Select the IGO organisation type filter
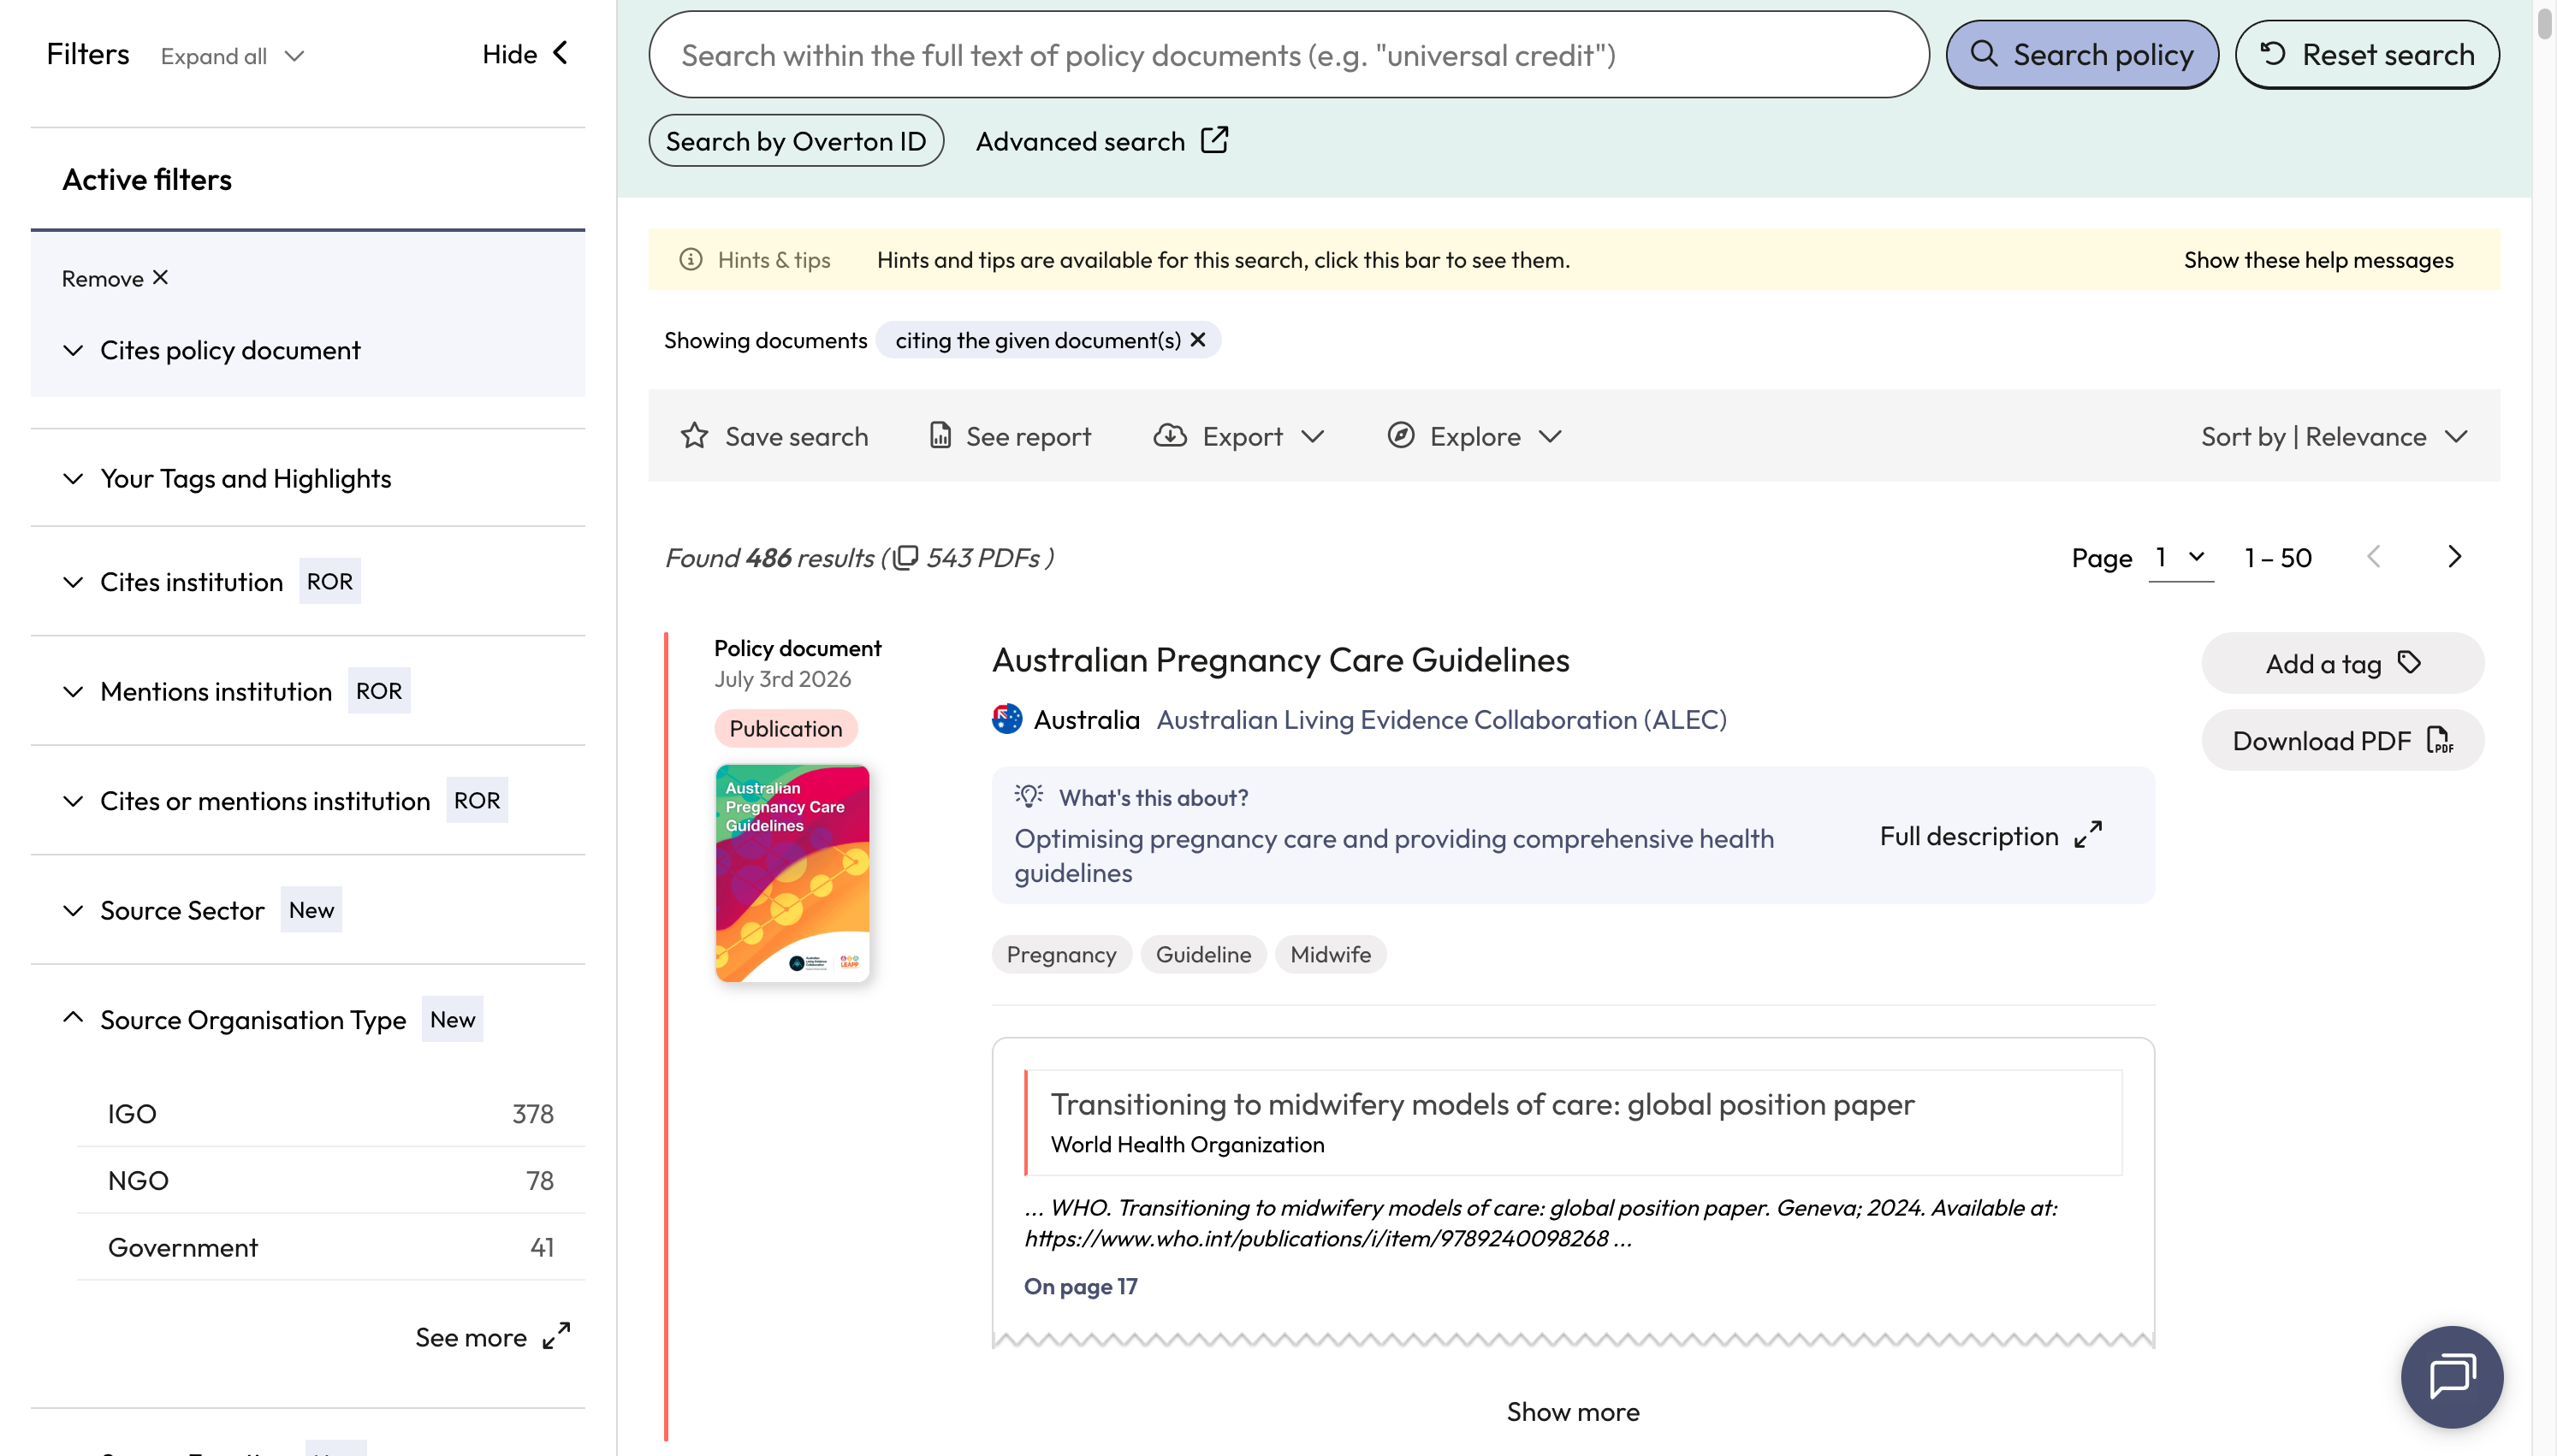 (331, 1113)
